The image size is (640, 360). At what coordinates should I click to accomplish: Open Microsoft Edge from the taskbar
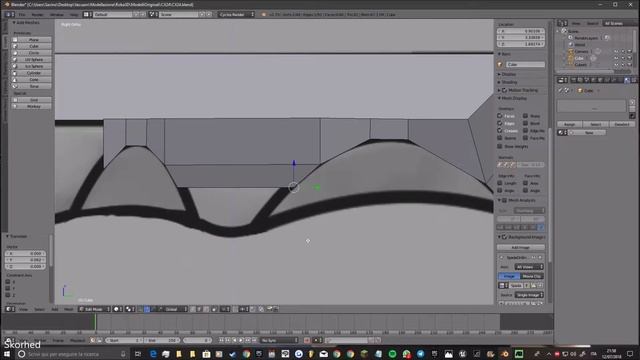[153, 354]
